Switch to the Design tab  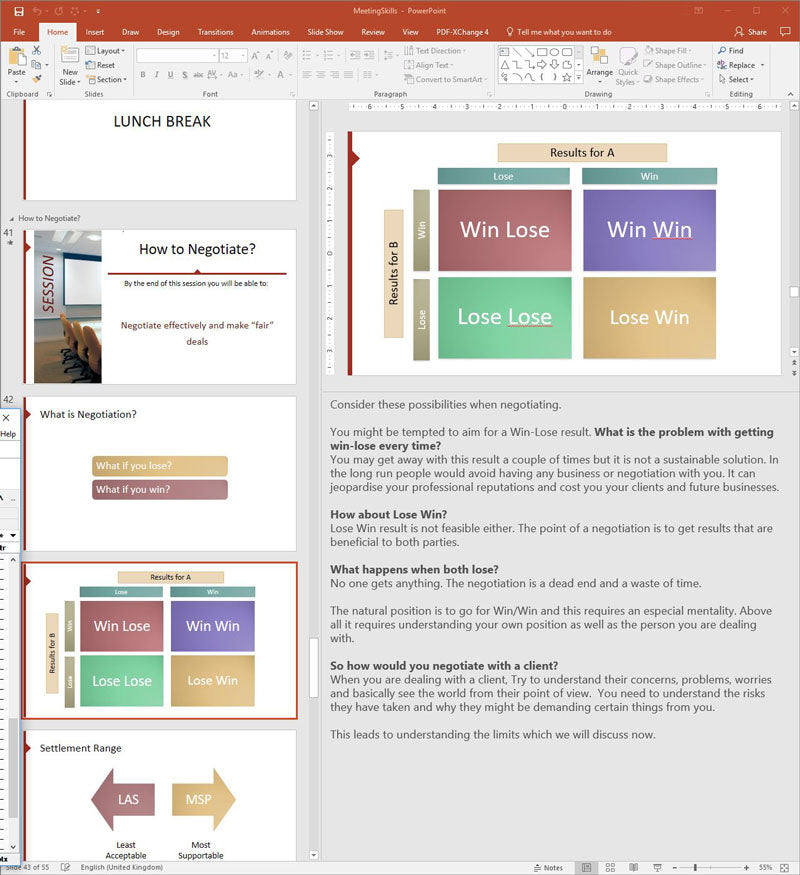(168, 32)
